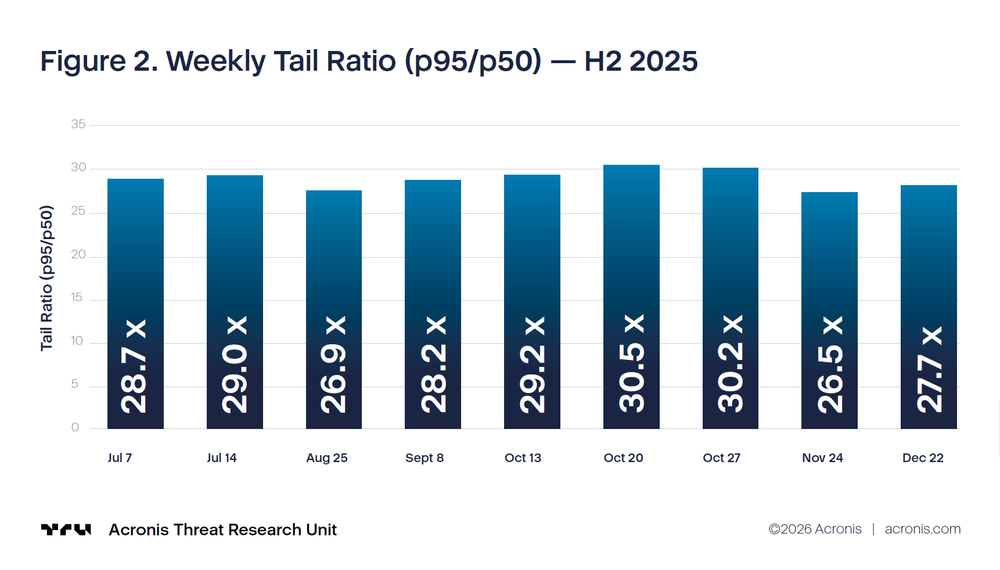Click the y-axis value 15
This screenshot has width=1000, height=570.
pos(77,298)
